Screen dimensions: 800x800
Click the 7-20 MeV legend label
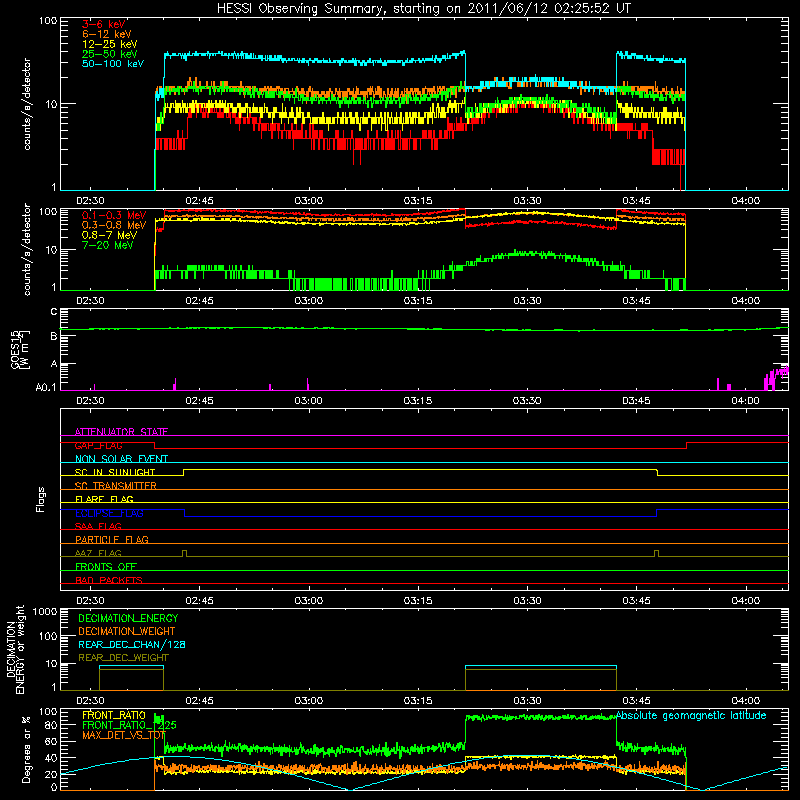coord(108,245)
